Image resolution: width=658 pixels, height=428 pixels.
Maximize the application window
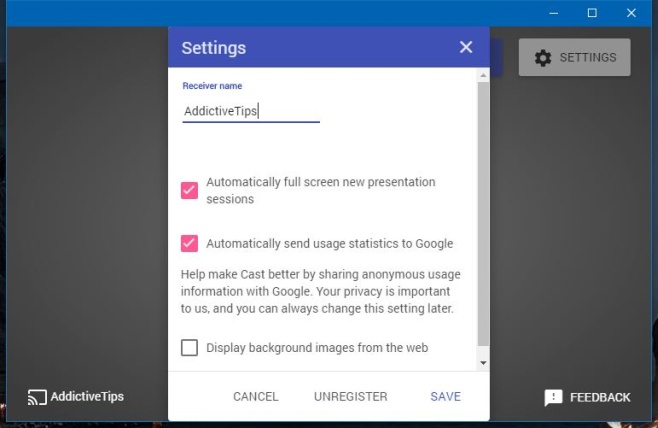[x=592, y=13]
